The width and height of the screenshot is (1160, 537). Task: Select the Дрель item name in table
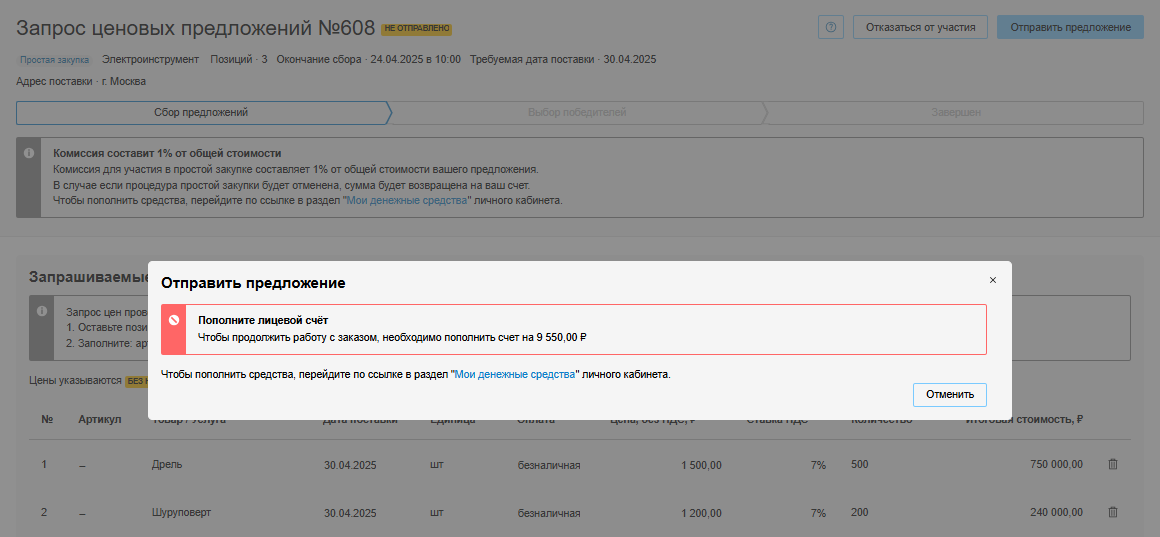click(167, 465)
